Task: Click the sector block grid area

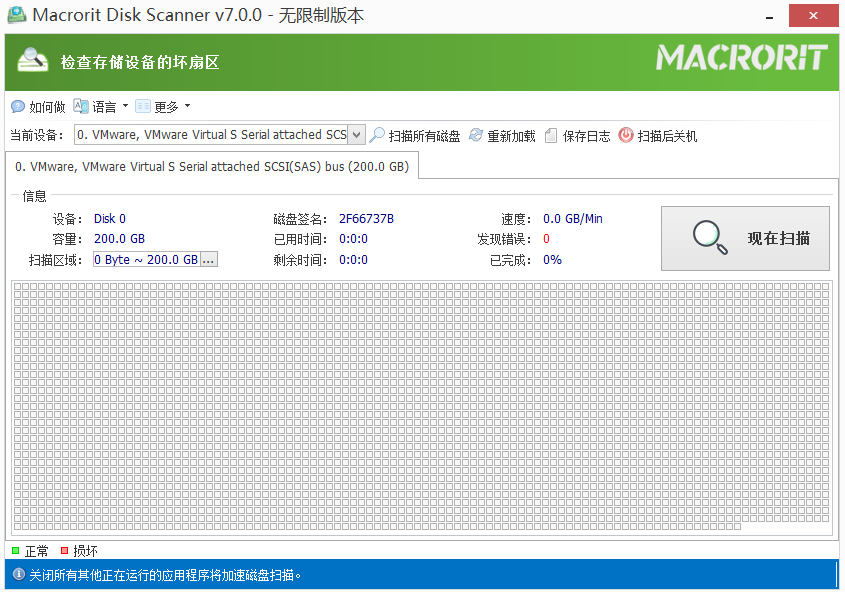Action: [421, 408]
